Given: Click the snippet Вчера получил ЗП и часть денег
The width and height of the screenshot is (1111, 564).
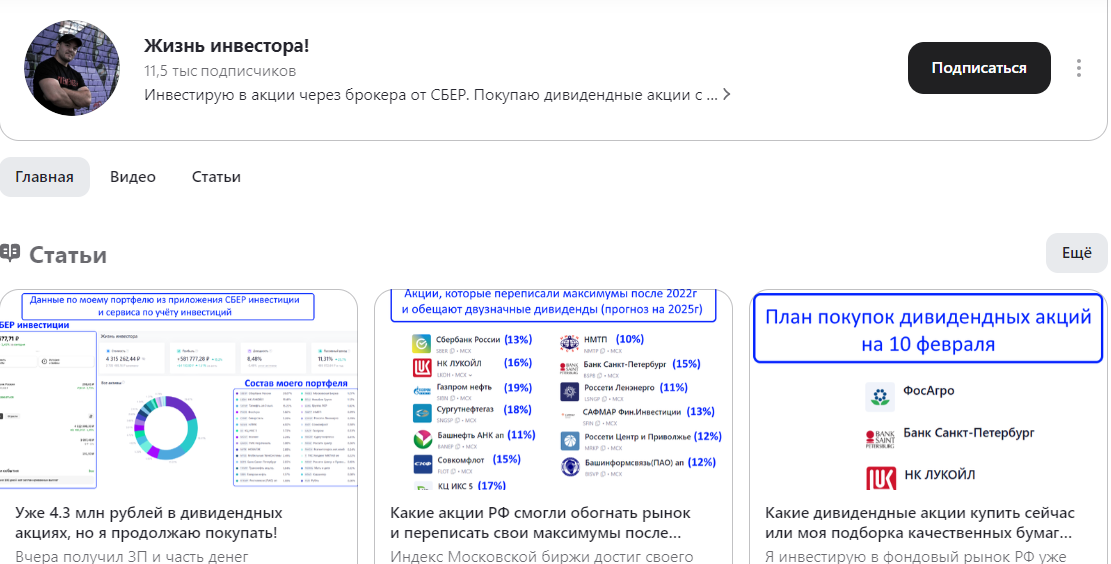Looking at the screenshot, I should coord(132,556).
